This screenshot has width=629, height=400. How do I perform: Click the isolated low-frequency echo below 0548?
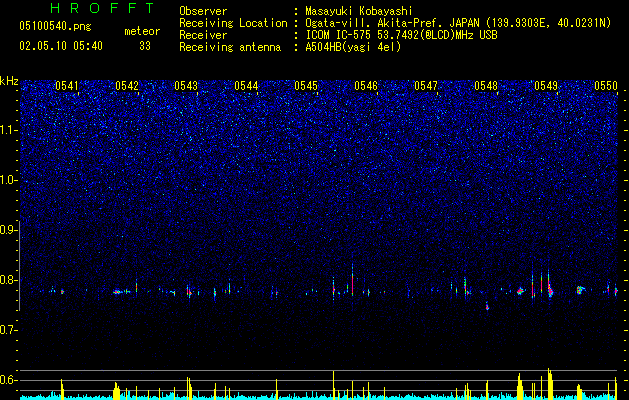click(487, 307)
